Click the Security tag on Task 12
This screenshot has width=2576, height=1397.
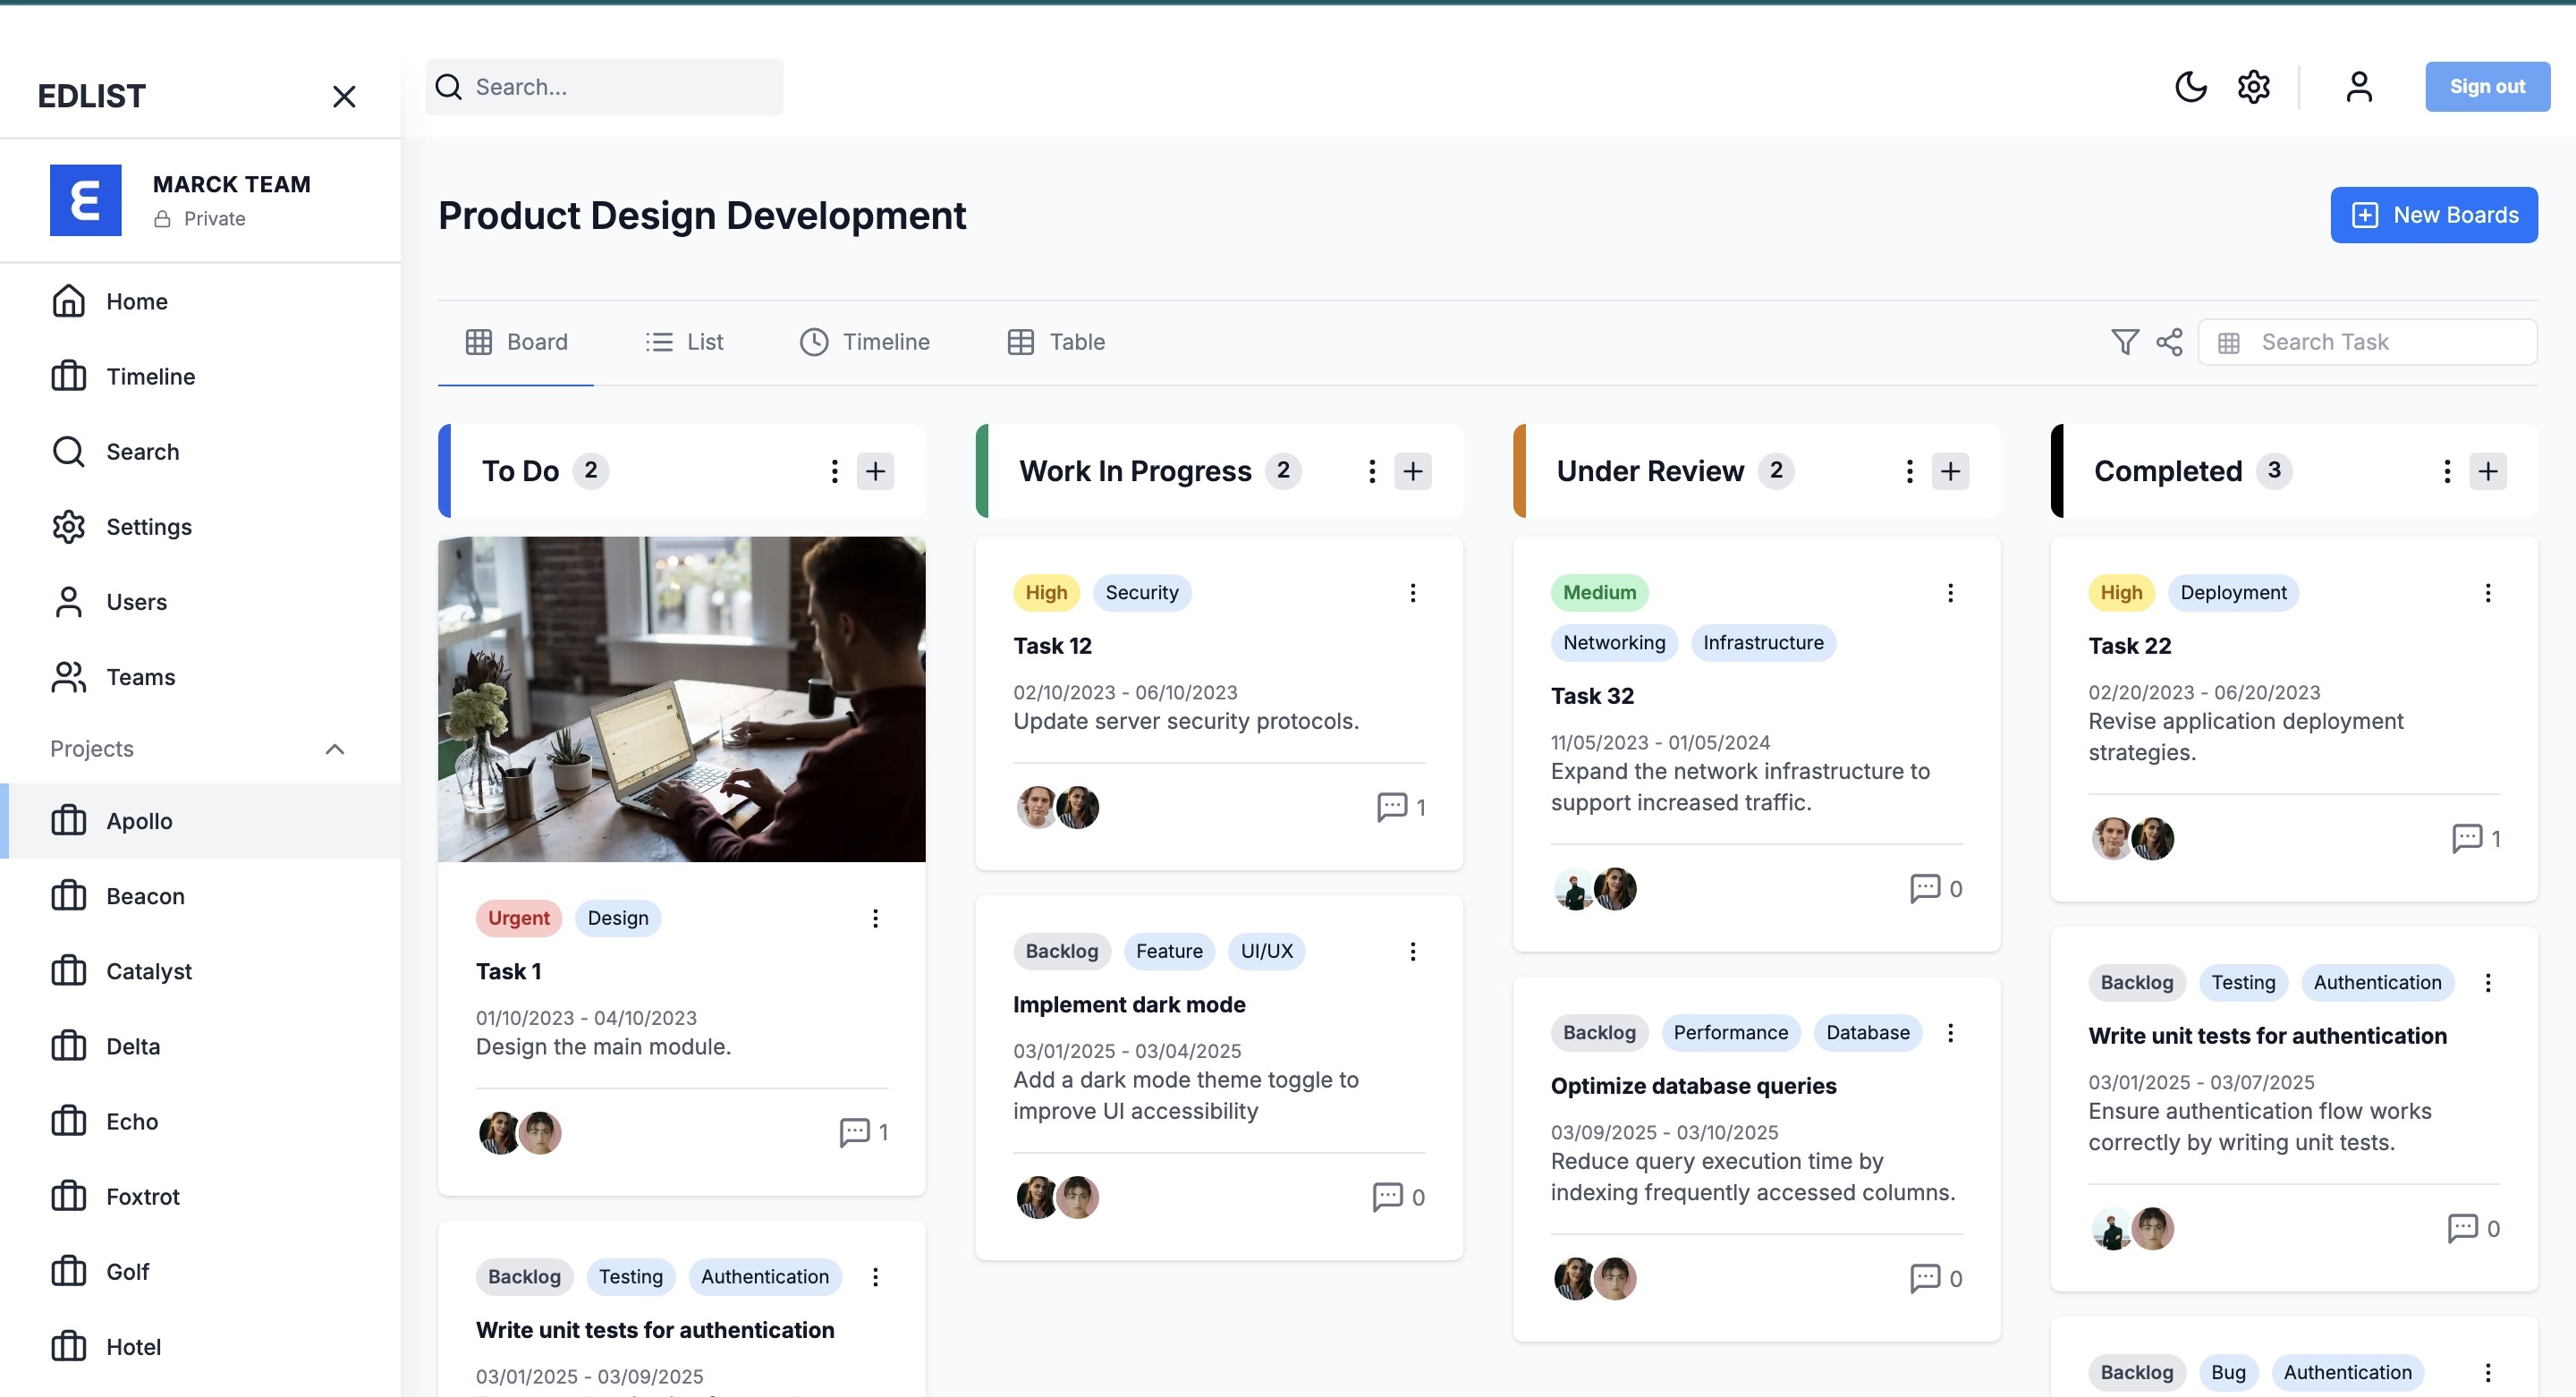tap(1142, 593)
